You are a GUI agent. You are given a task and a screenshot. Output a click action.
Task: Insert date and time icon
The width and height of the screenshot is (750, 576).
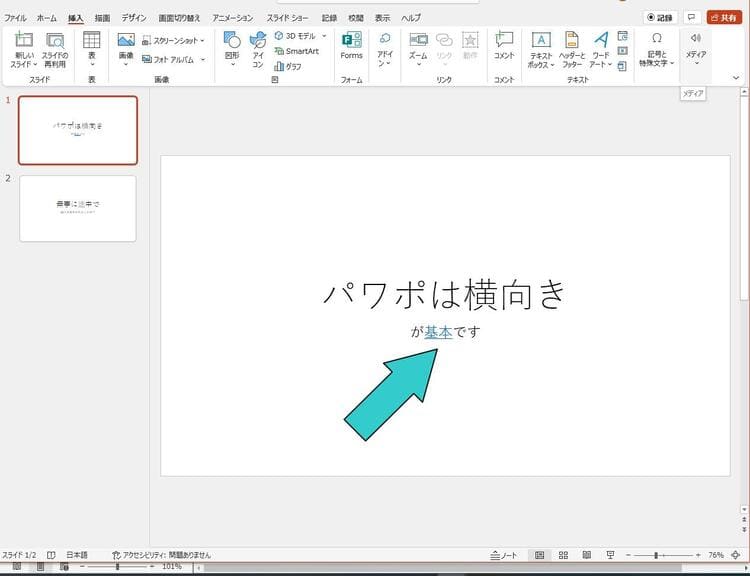[622, 36]
